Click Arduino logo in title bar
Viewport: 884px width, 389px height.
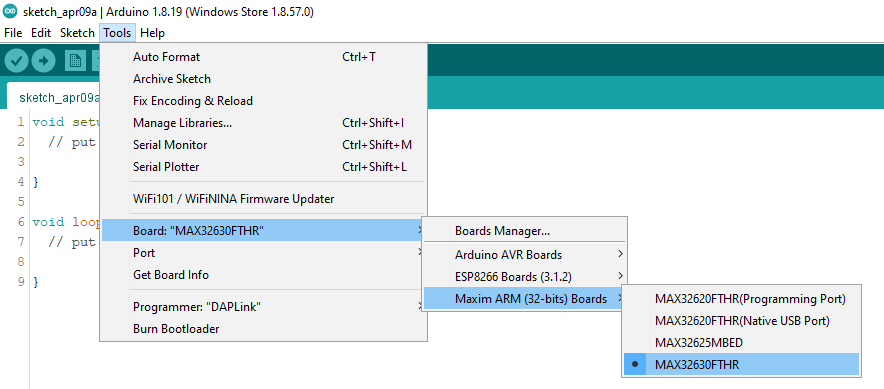coord(10,12)
